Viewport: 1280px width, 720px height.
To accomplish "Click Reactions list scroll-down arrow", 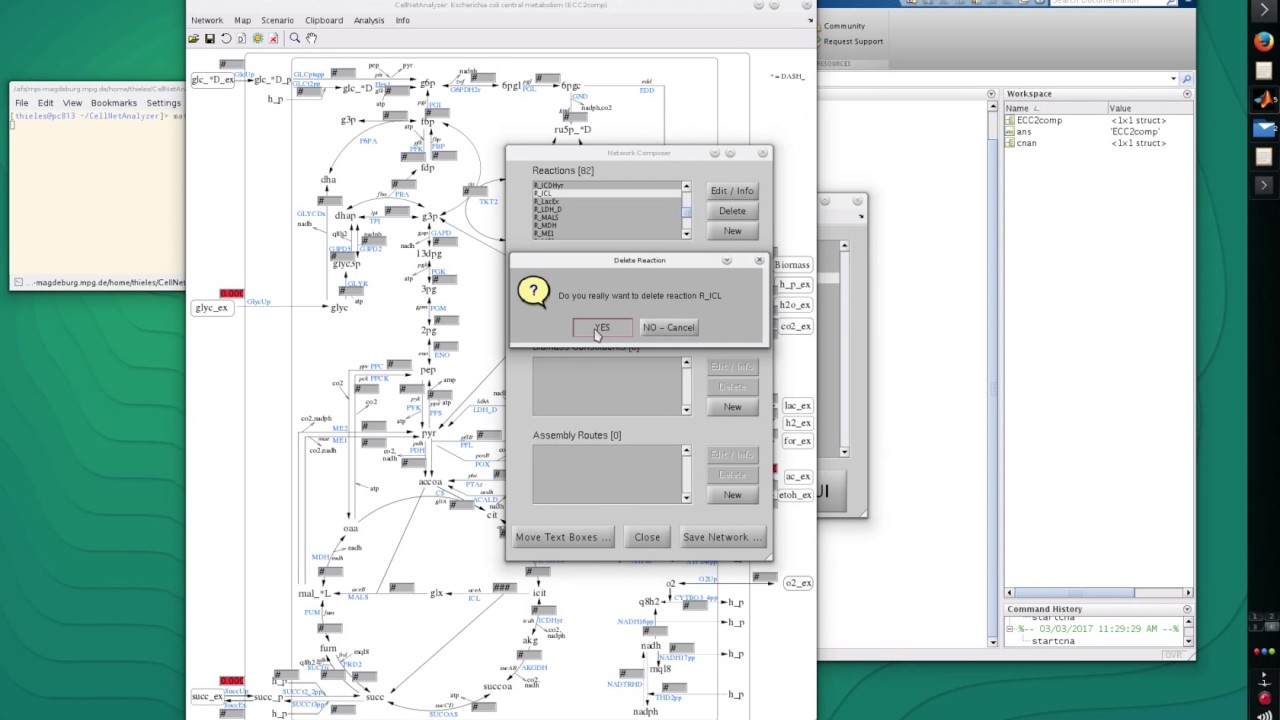I will click(686, 234).
